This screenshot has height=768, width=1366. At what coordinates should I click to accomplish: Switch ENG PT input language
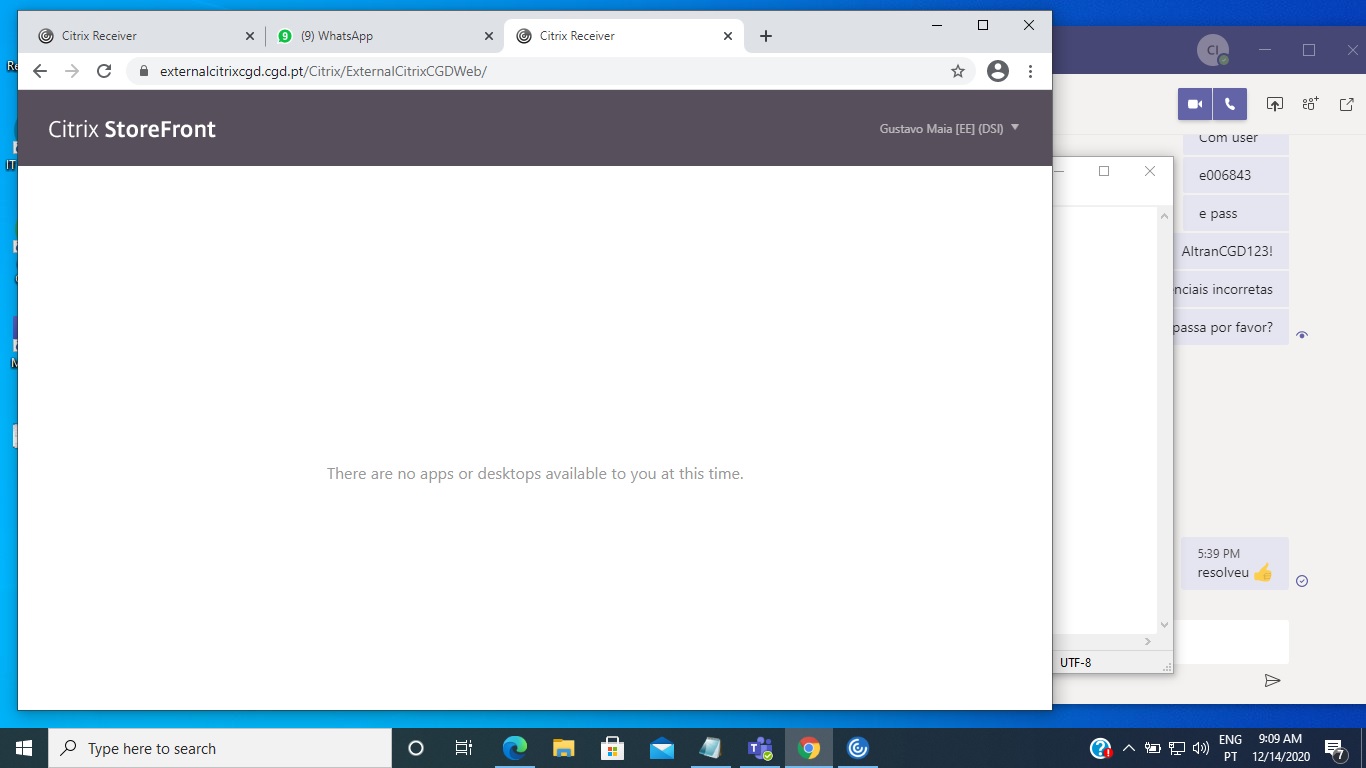click(x=1231, y=748)
